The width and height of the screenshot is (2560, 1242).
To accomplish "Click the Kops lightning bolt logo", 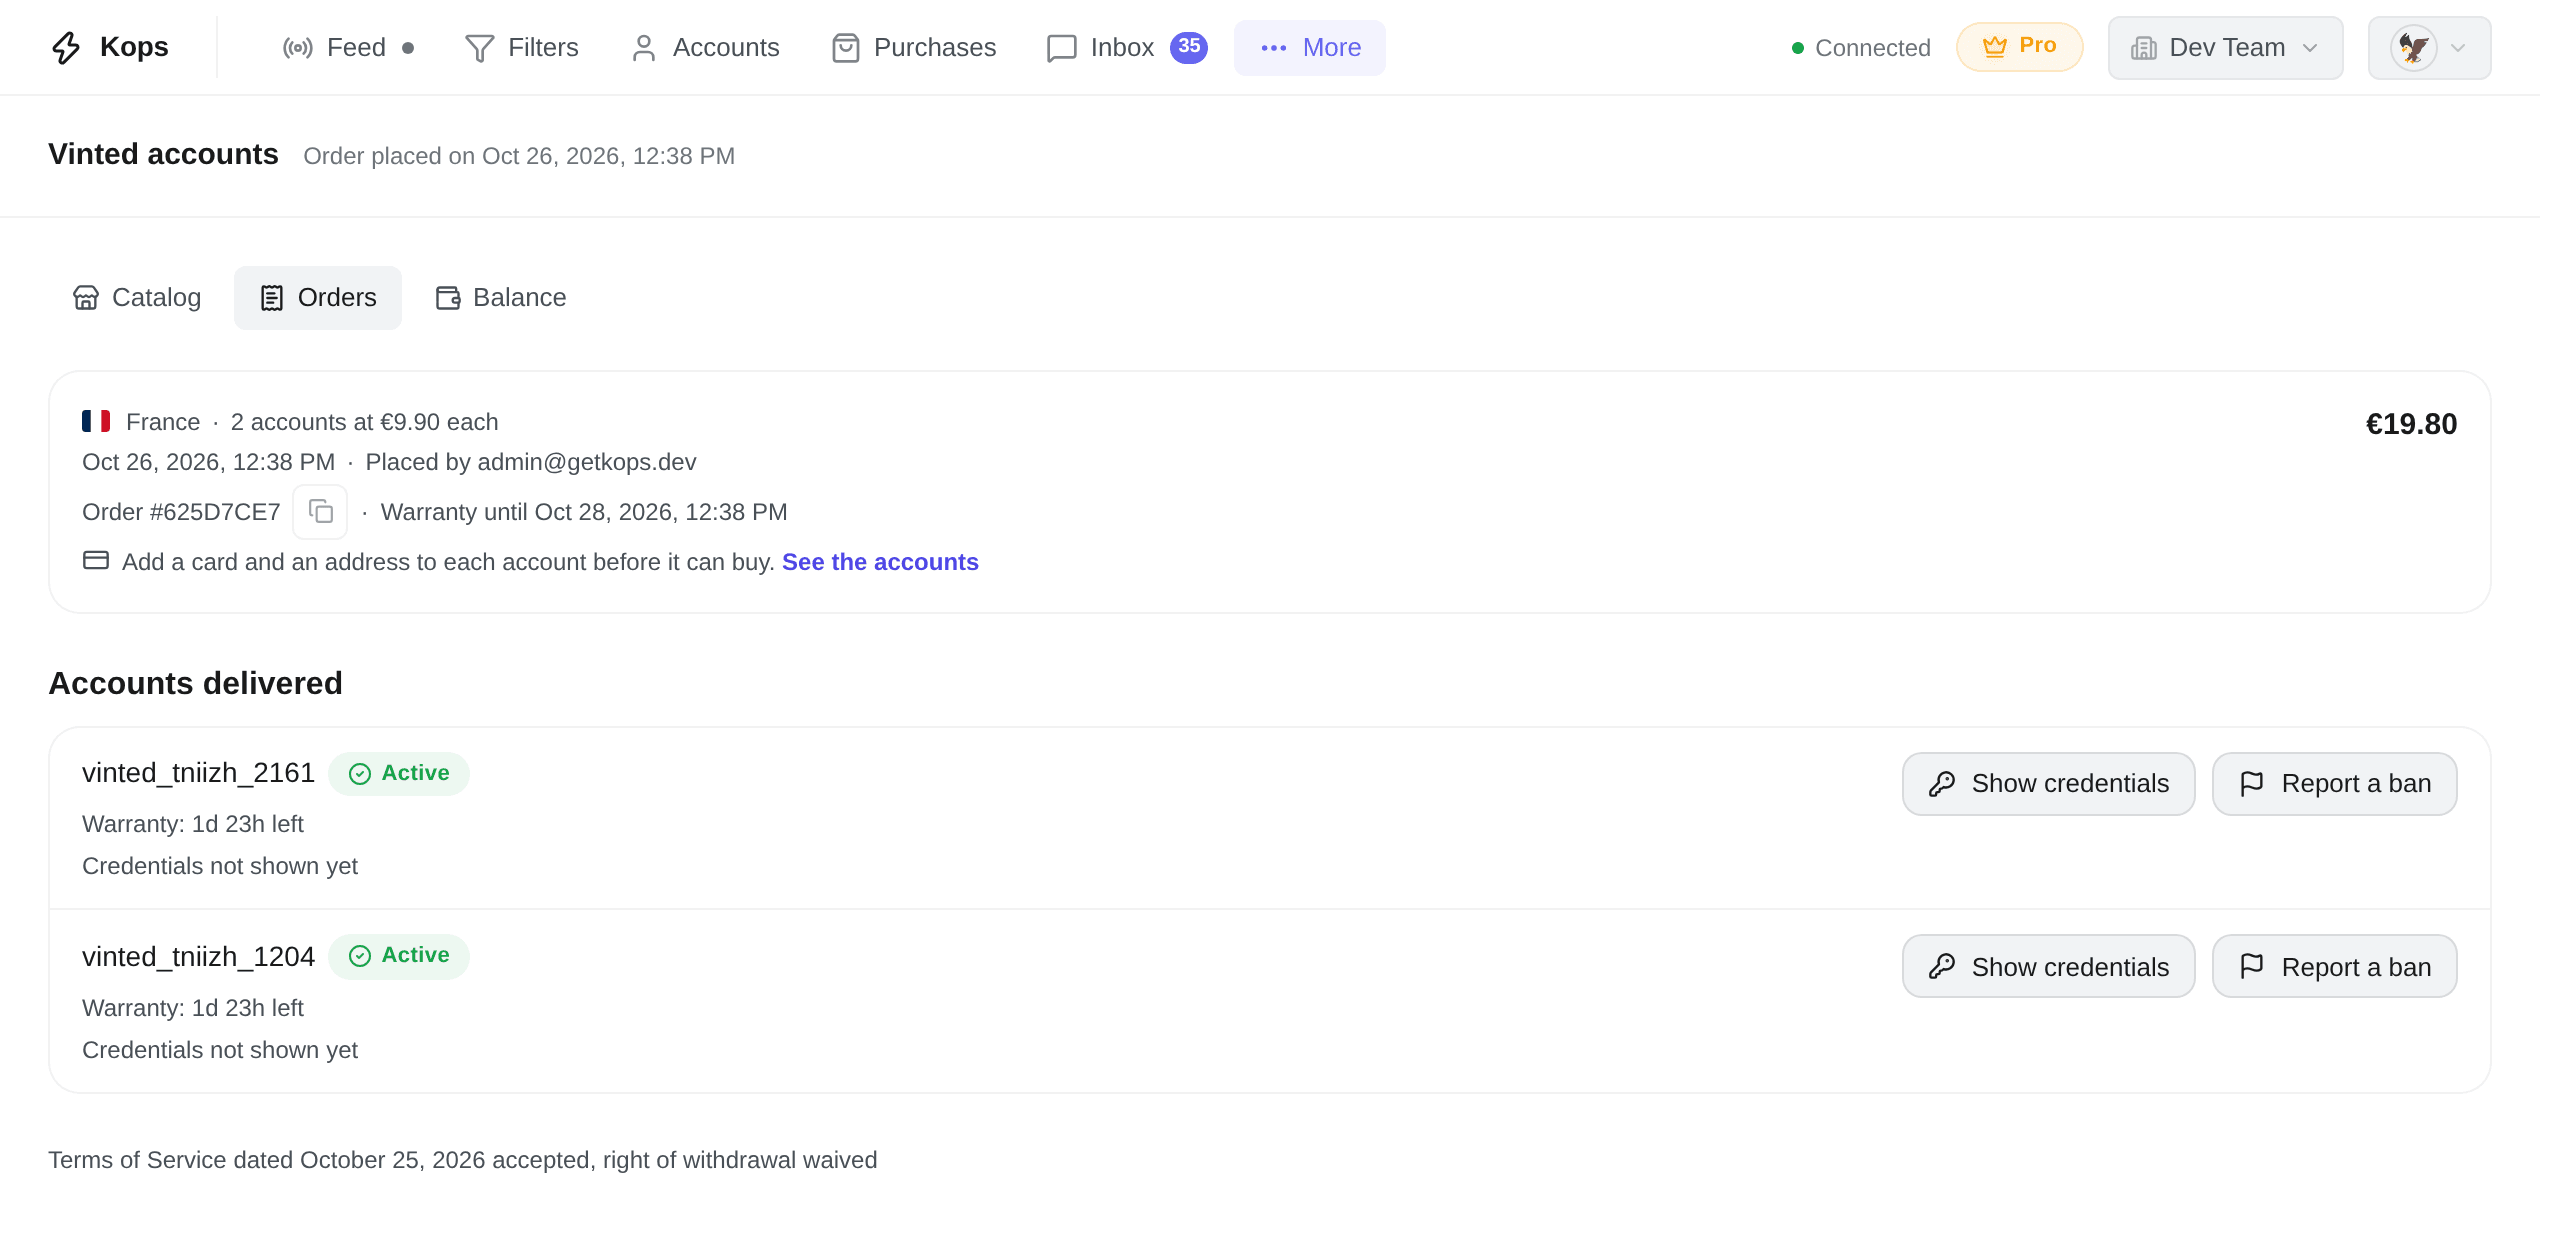I will pyautogui.click(x=66, y=47).
